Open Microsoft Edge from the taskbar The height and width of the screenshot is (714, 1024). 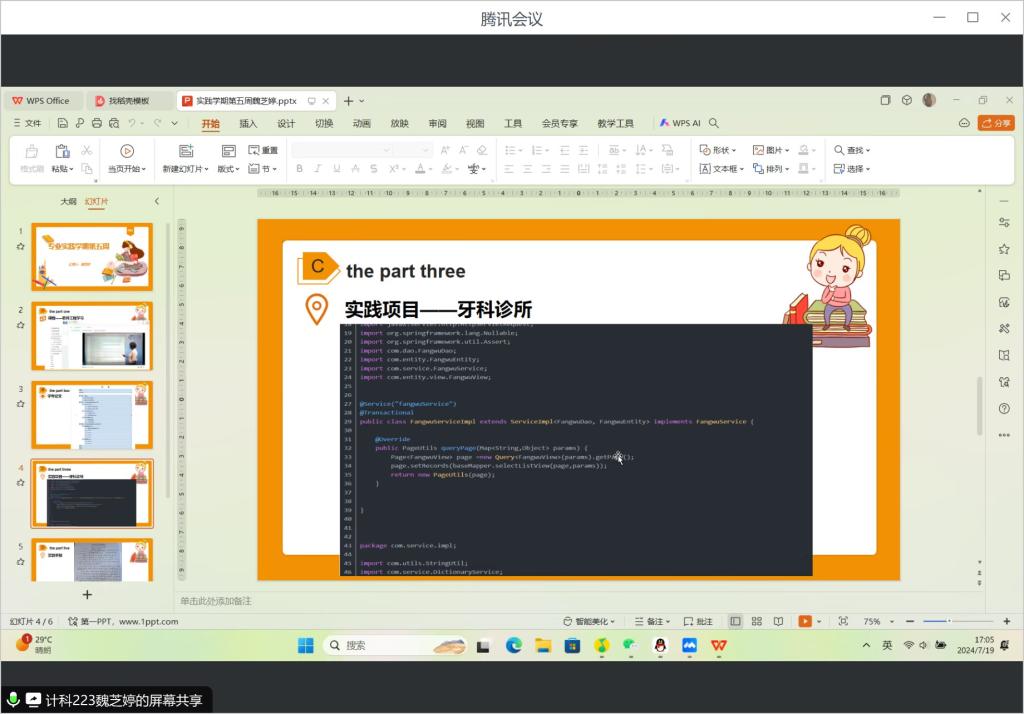pos(513,645)
